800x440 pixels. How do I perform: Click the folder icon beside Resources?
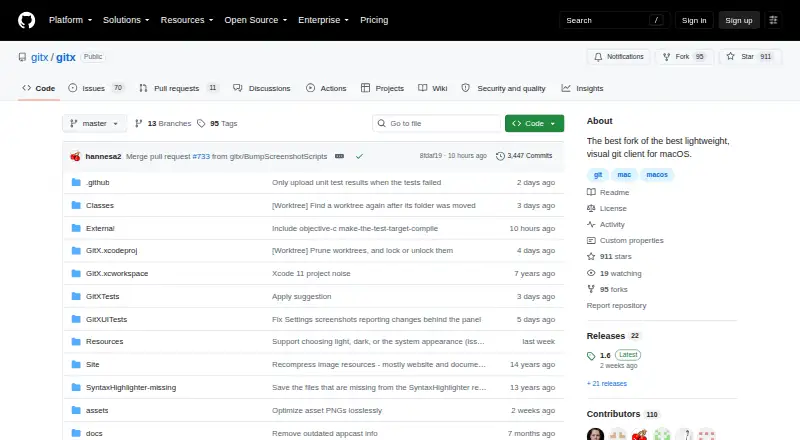pyautogui.click(x=76, y=341)
